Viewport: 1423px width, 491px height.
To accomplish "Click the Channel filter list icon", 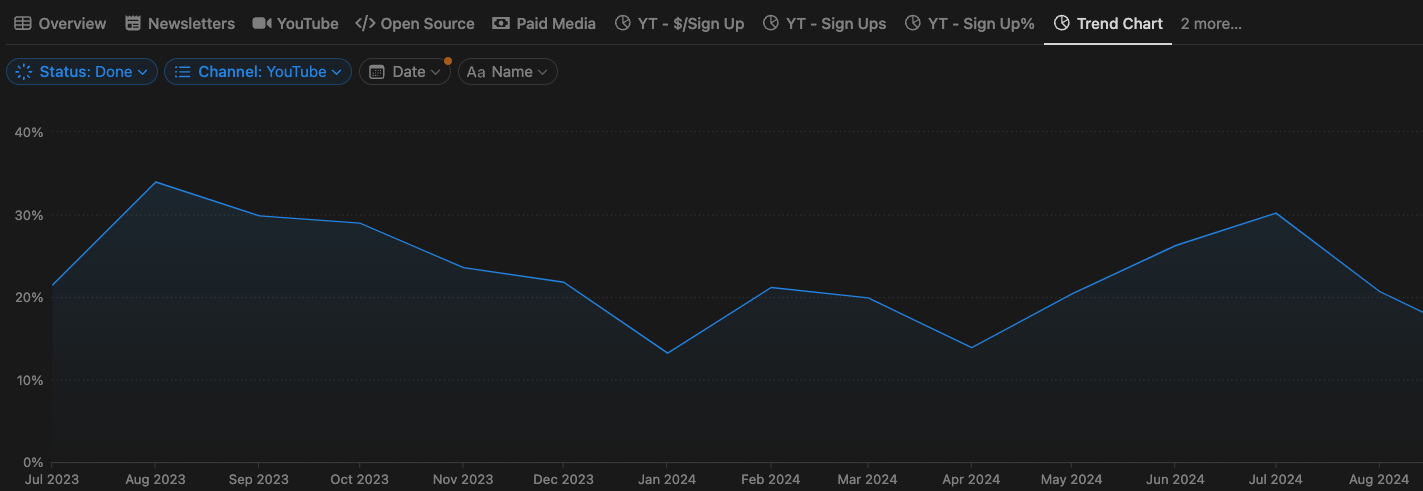I will point(182,72).
